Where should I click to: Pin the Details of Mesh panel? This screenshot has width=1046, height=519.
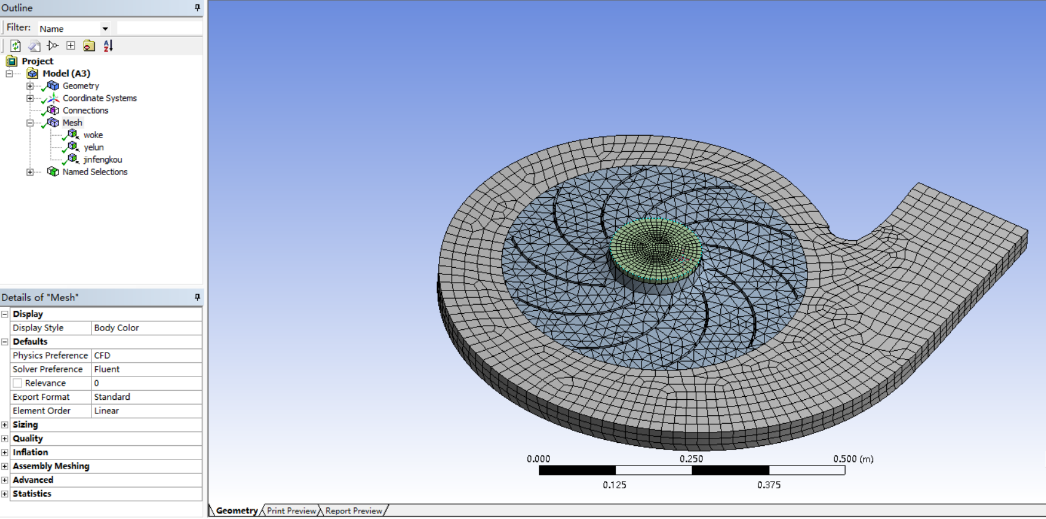click(197, 297)
